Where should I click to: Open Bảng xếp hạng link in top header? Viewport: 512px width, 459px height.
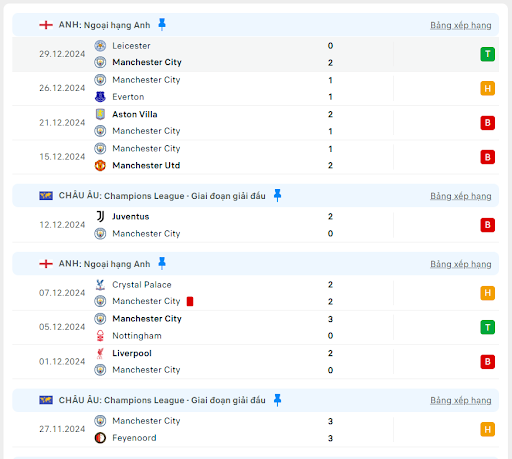point(461,25)
